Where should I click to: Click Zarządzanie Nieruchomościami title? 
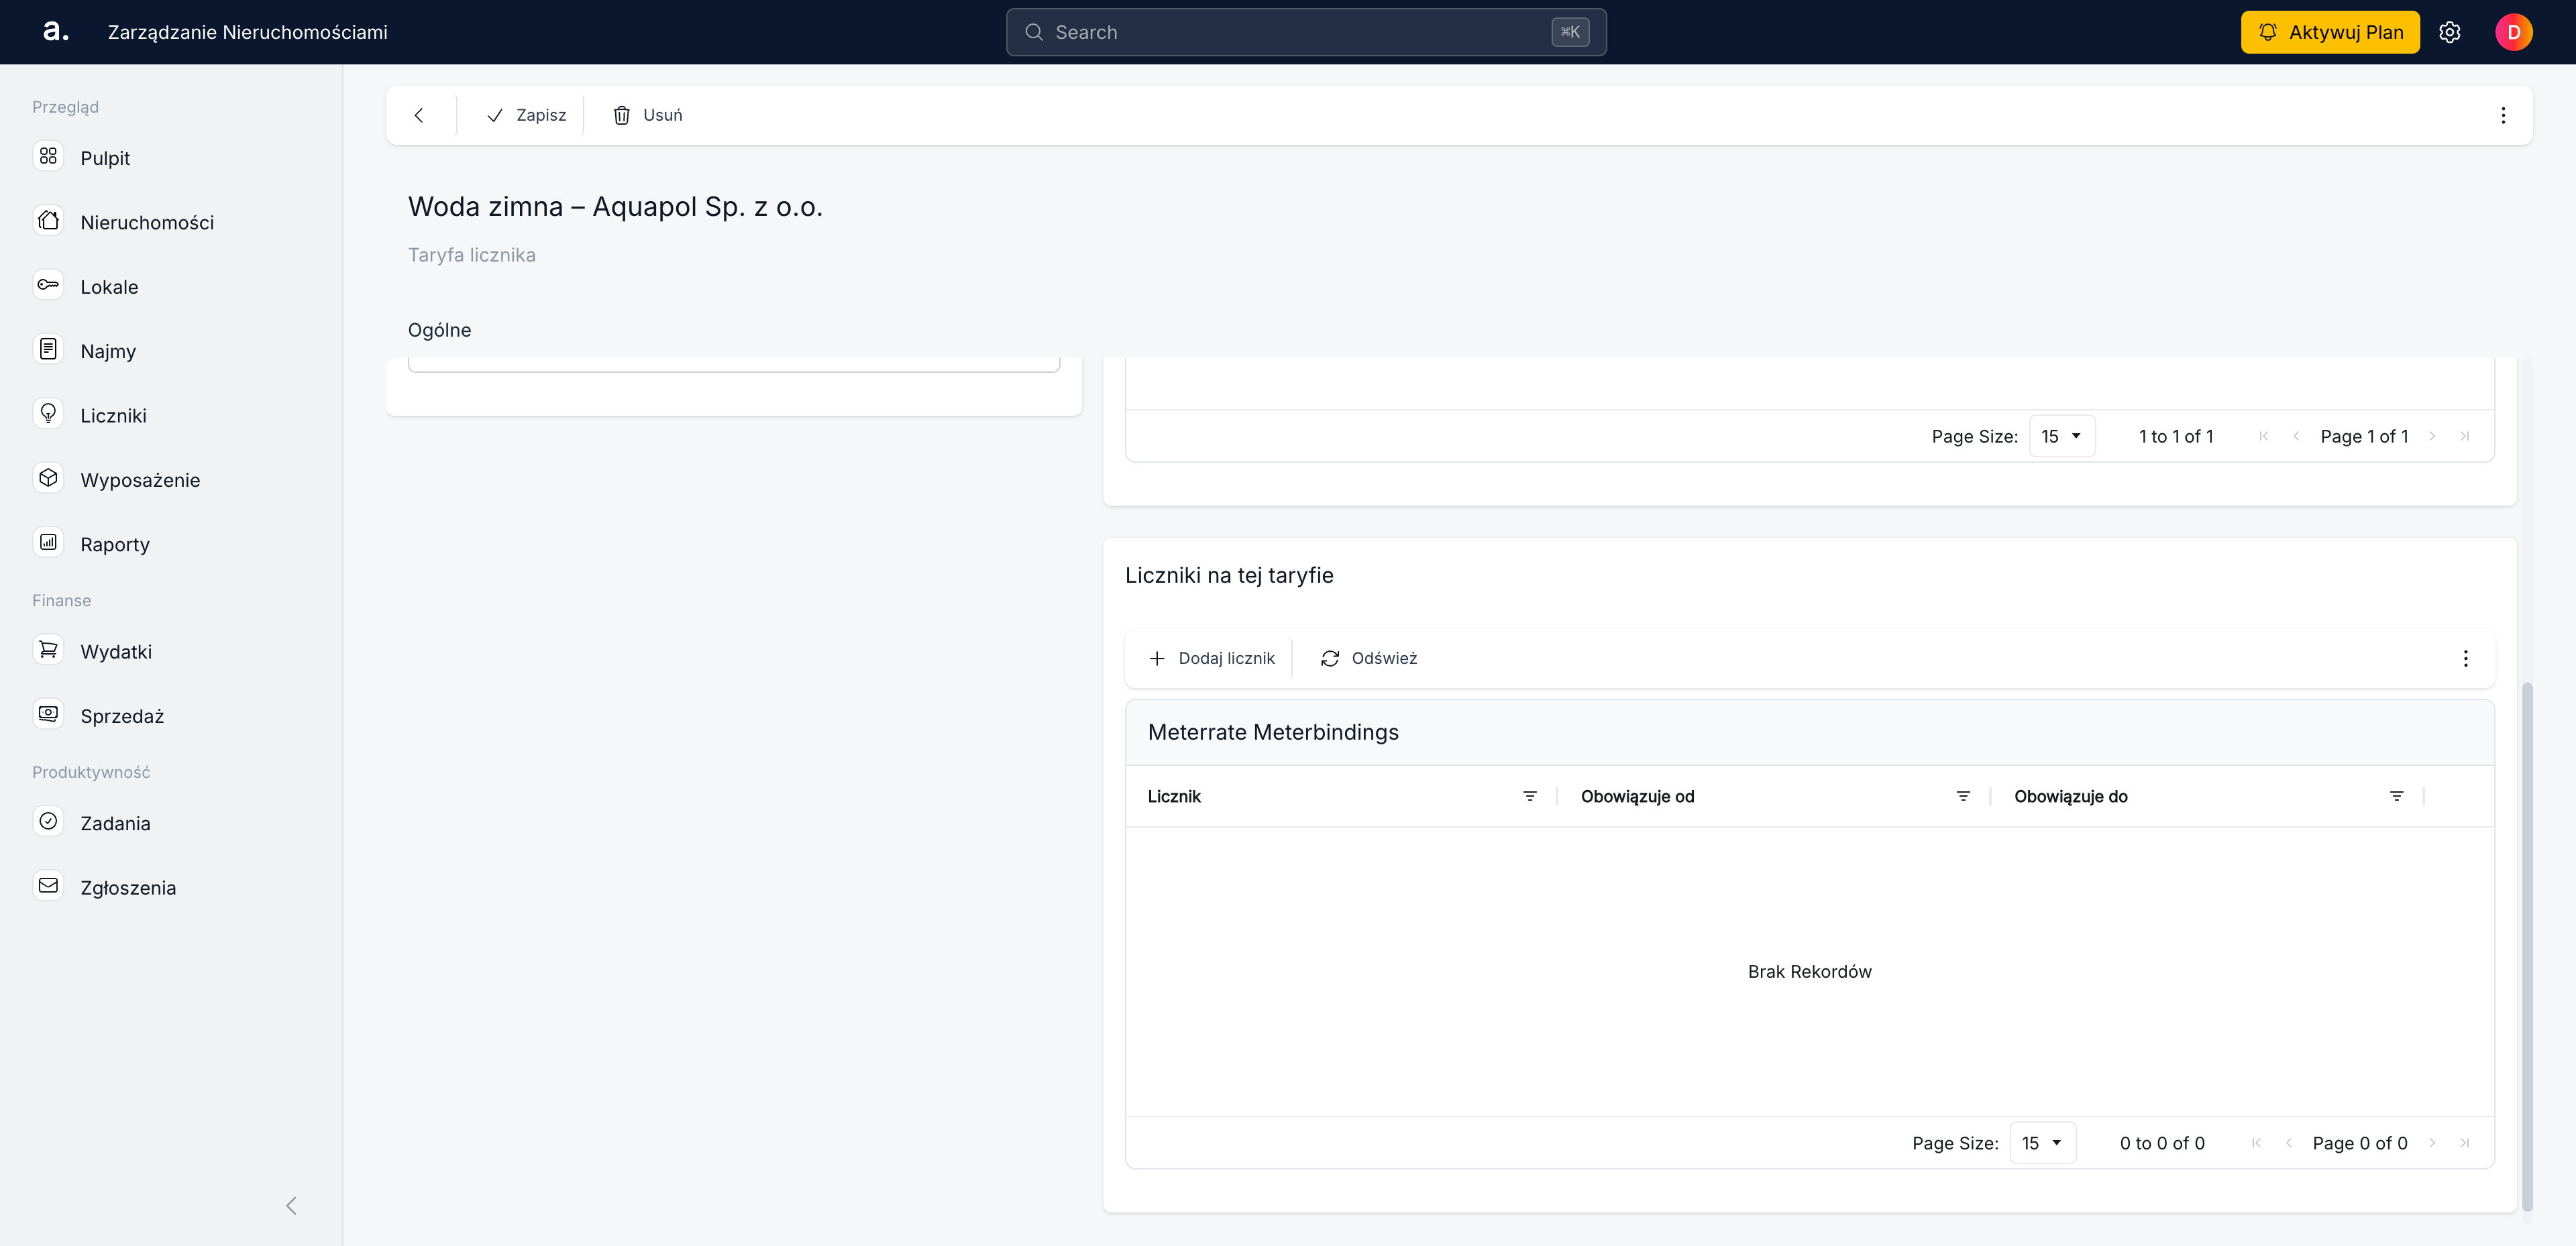click(x=248, y=32)
